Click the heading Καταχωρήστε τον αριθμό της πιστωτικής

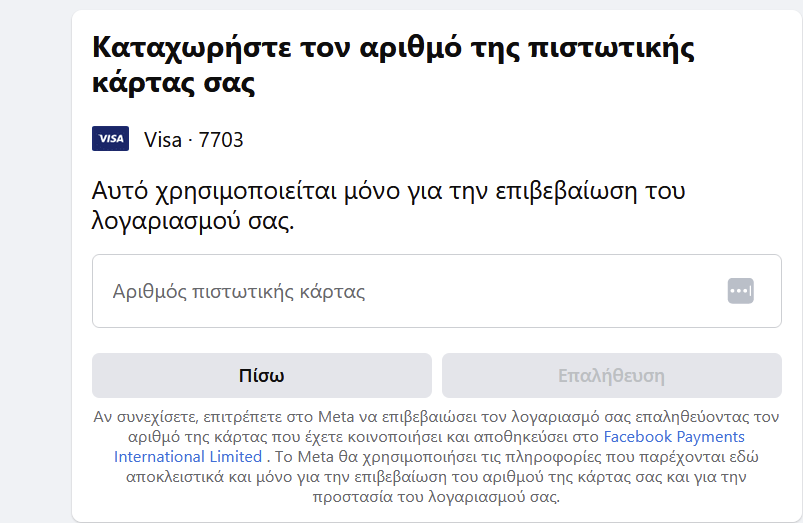pos(393,49)
